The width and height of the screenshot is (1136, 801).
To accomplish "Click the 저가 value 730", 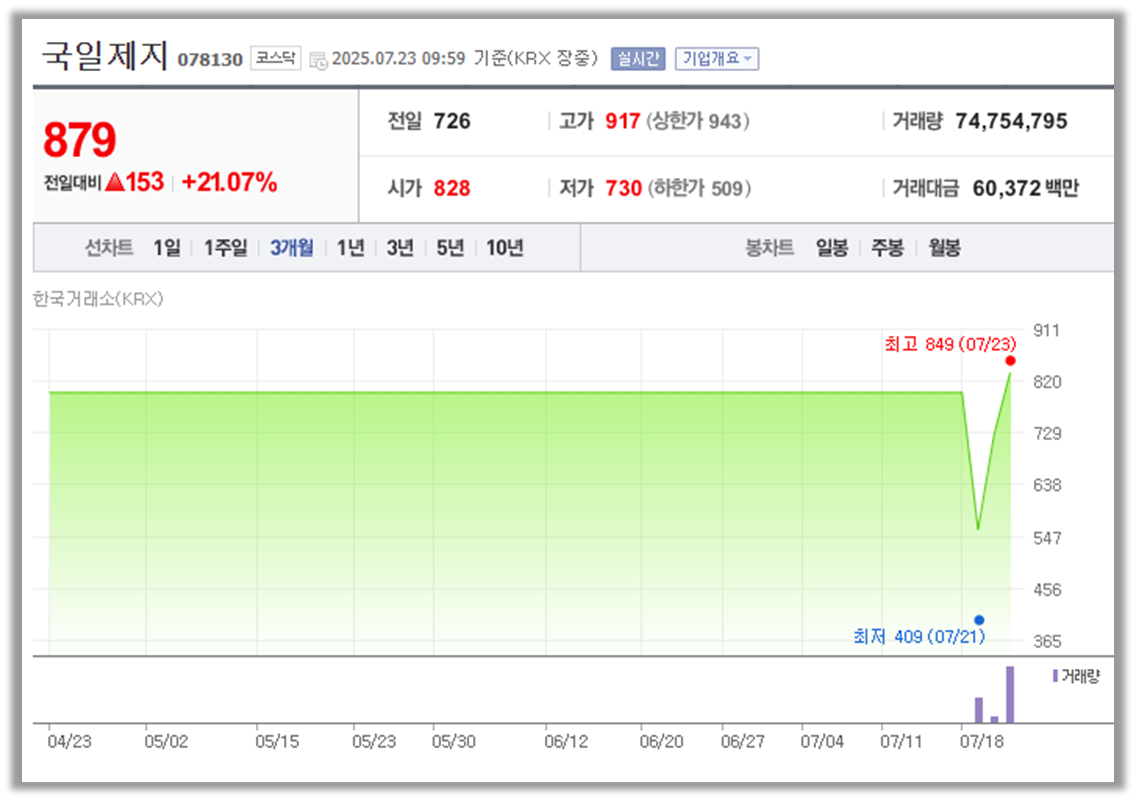I will pos(624,188).
